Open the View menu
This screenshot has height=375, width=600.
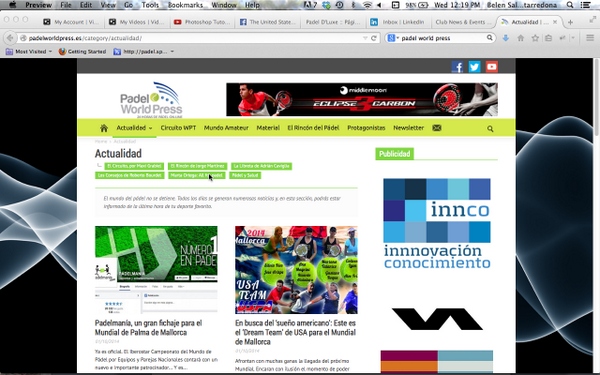108,5
